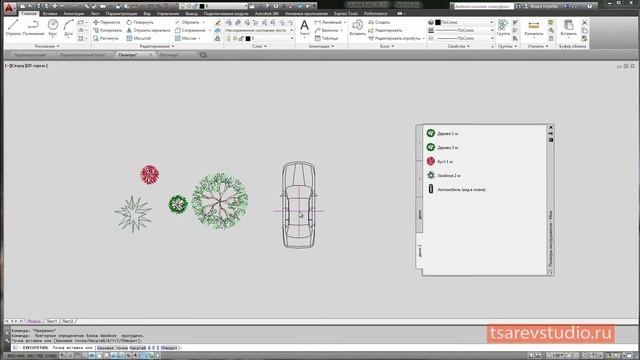This screenshot has width=640, height=360.
Task: Choose the Mirror (Отразить зеркально) command
Action: point(148,30)
